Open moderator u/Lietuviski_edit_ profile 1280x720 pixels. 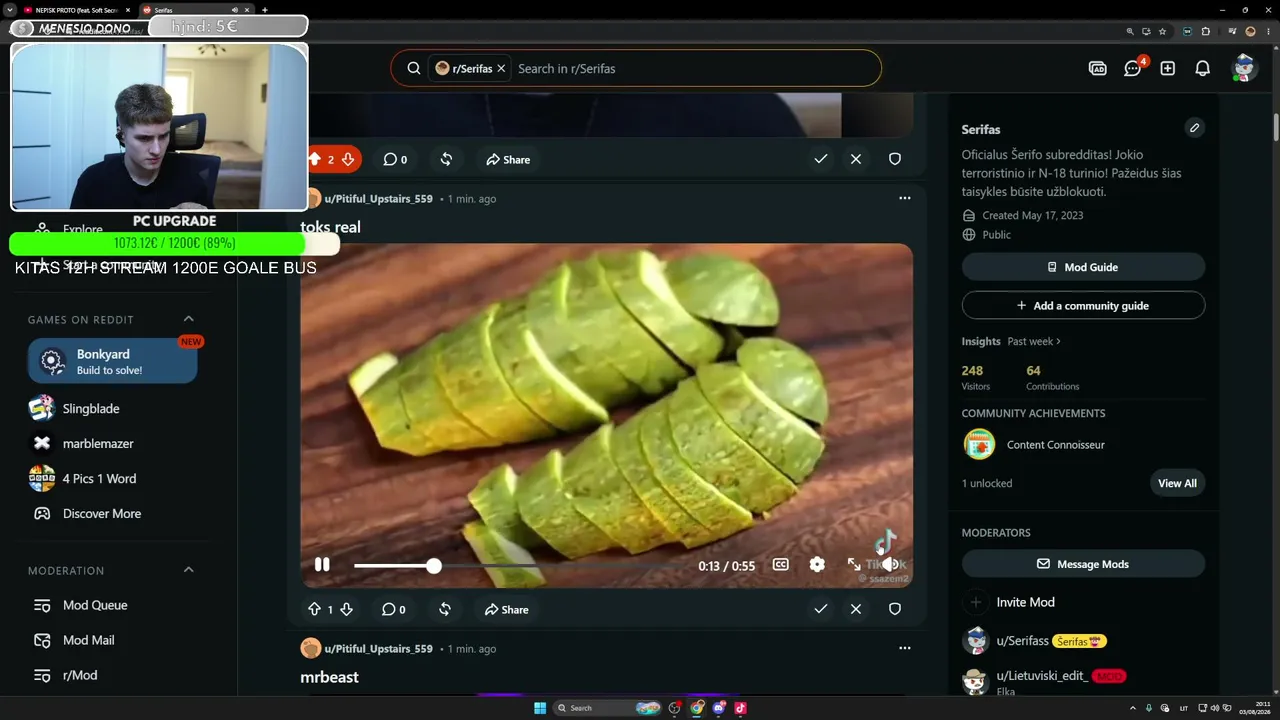pos(1042,676)
